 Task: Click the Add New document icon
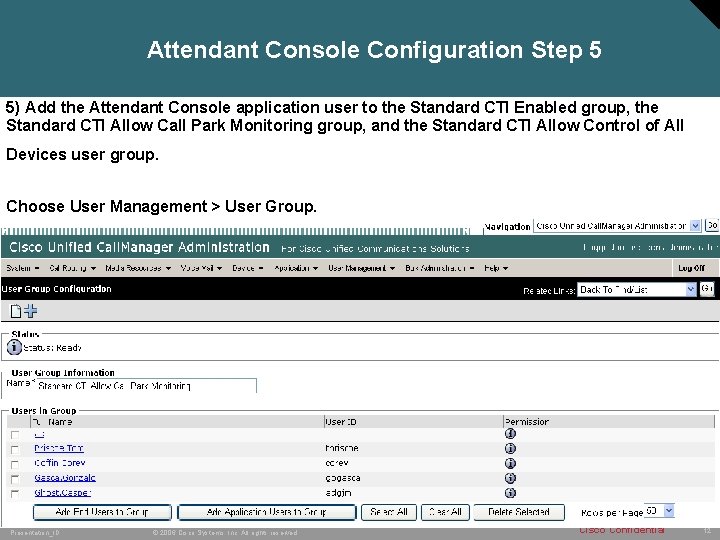(16, 311)
